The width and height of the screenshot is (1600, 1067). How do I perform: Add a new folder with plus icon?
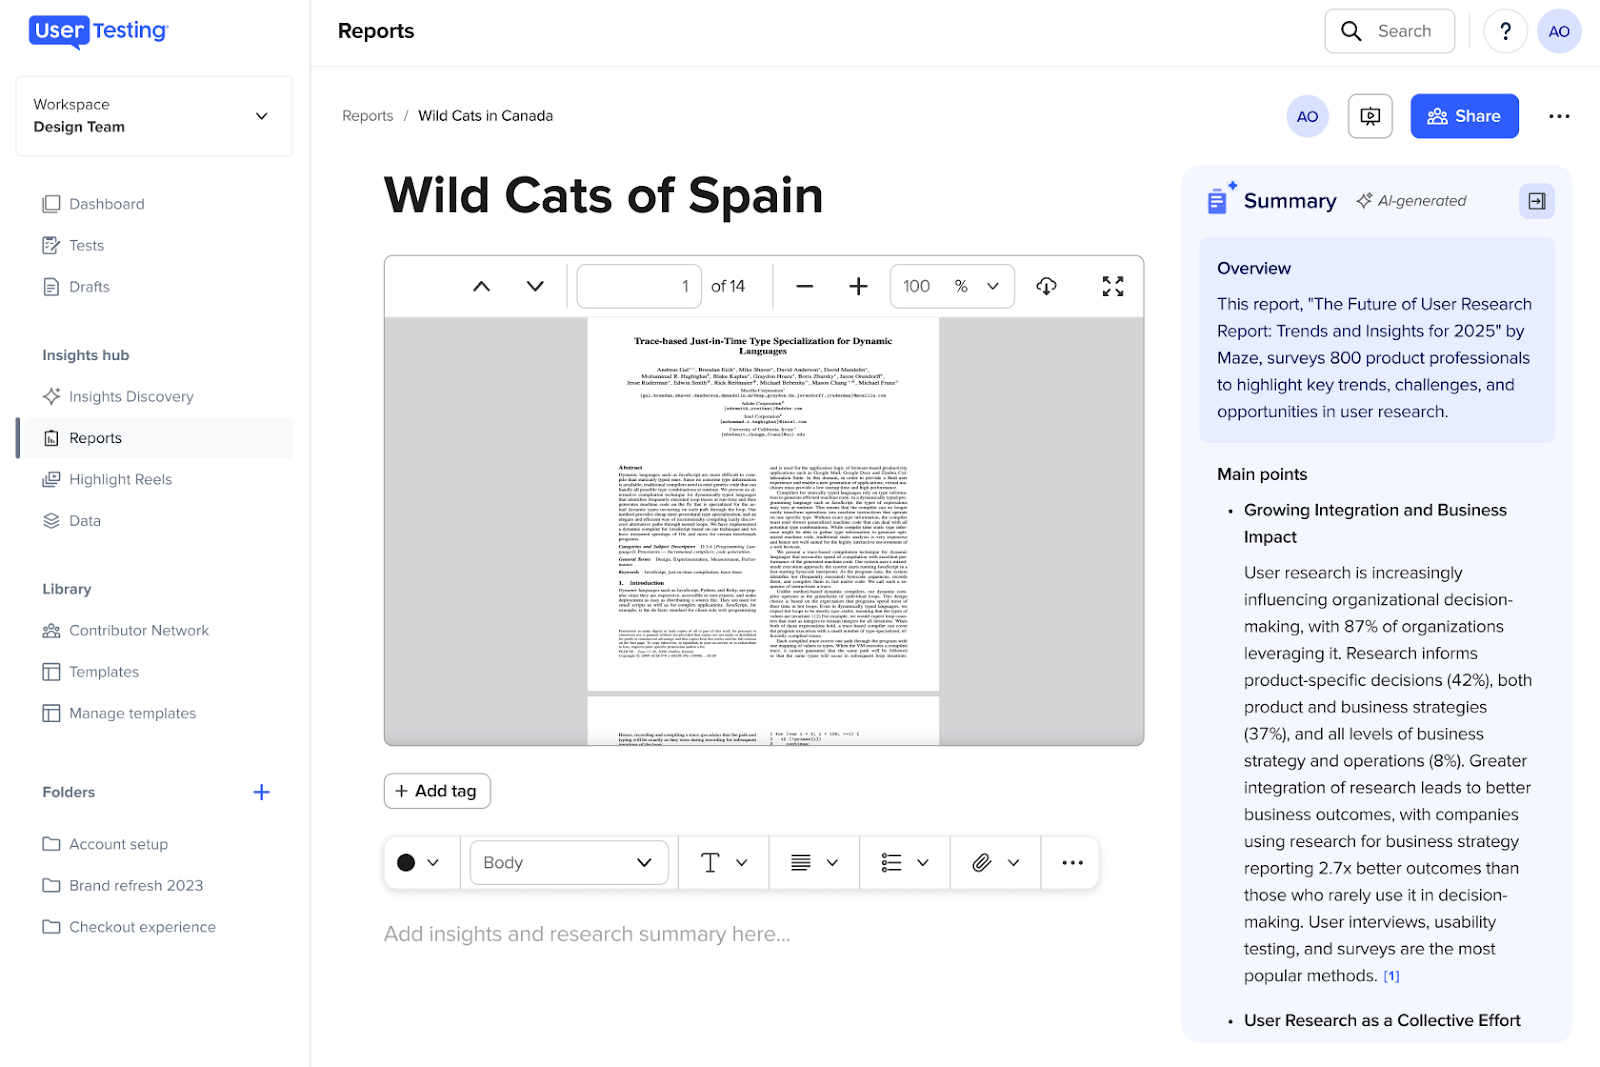(x=261, y=792)
